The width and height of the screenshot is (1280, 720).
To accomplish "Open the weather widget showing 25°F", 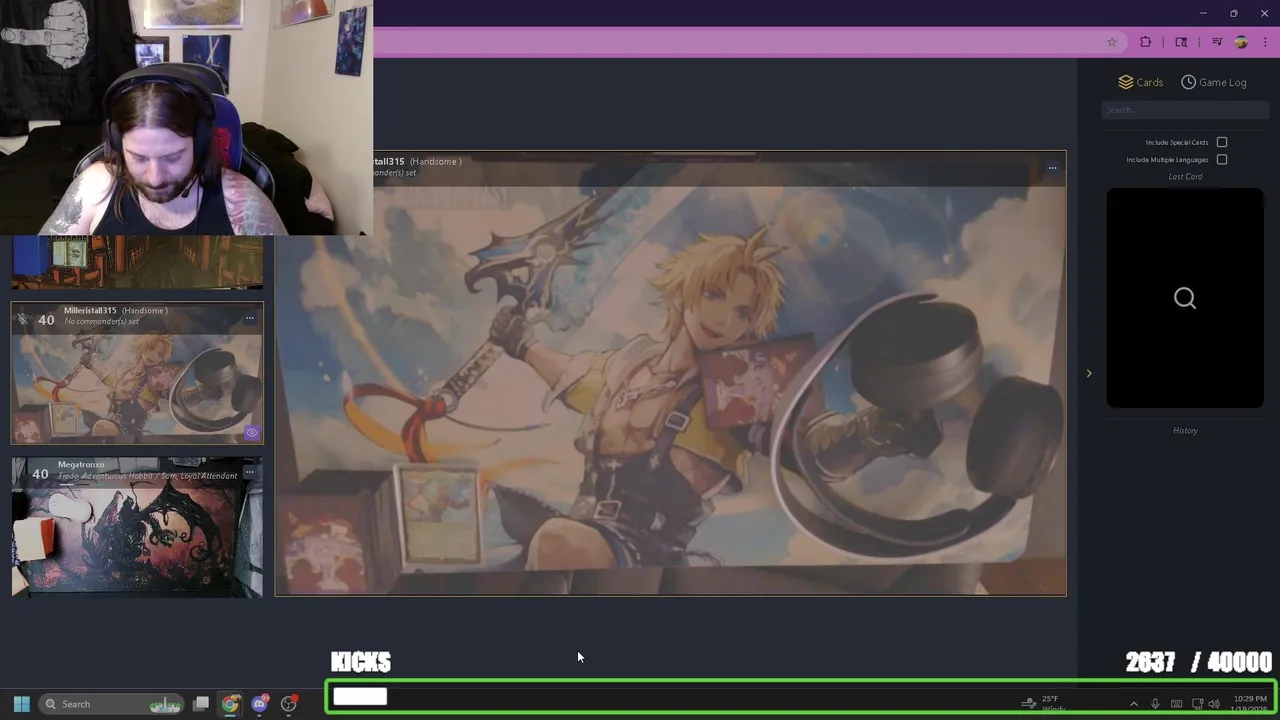I will point(1045,704).
